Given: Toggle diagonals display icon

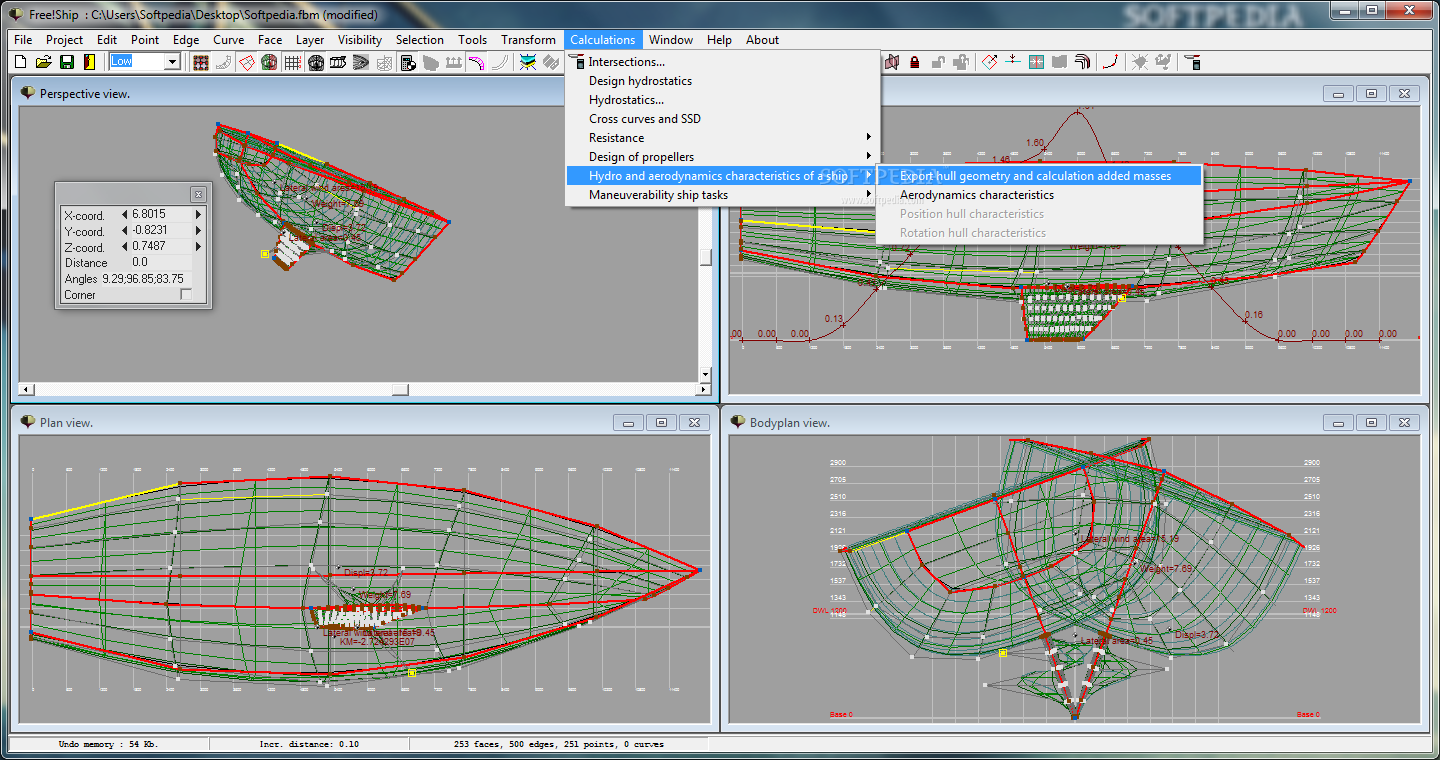Looking at the screenshot, I should 384,62.
